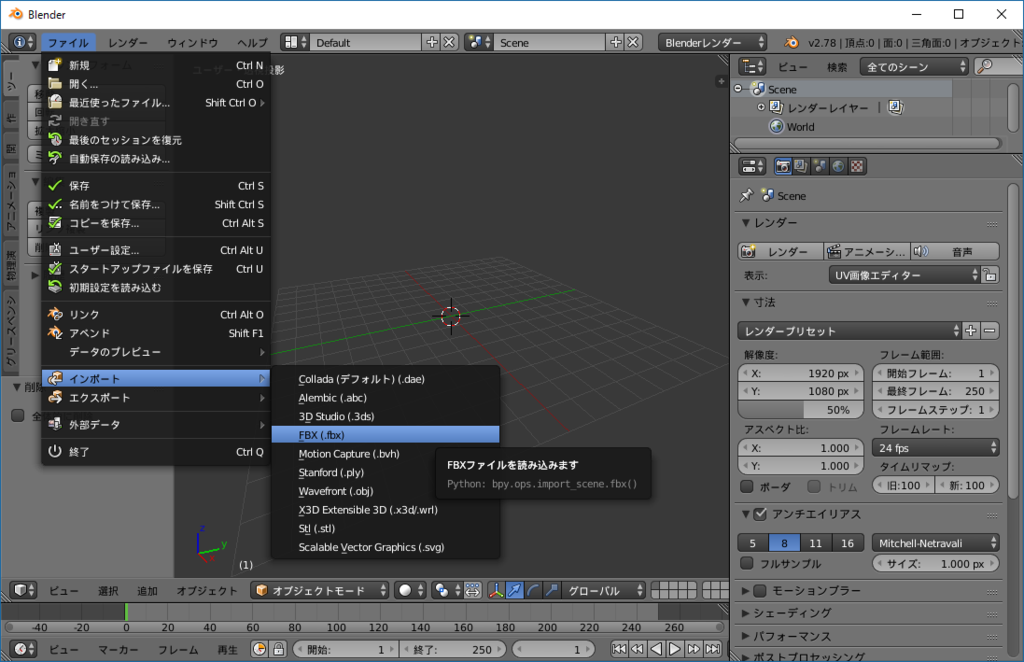Add a new screen layout with plus

pos(432,42)
